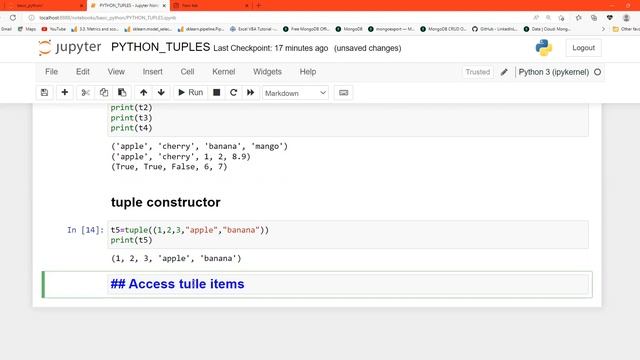The height and width of the screenshot is (360, 640).
Task: Open the Edit menu
Action: [82, 72]
